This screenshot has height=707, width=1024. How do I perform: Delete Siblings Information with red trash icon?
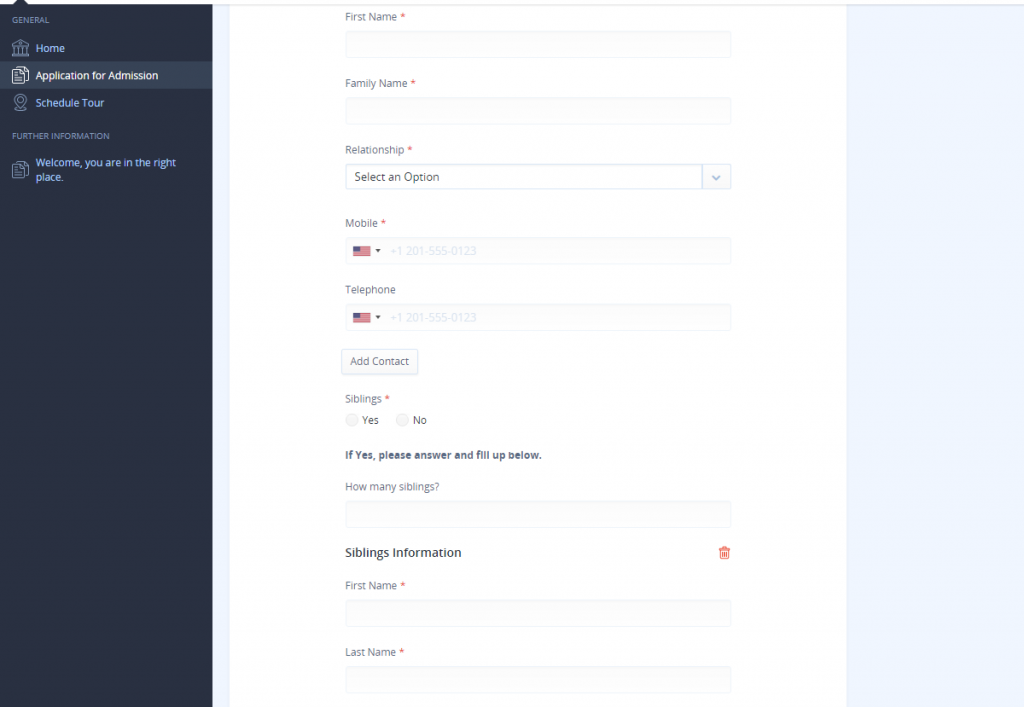pos(724,553)
